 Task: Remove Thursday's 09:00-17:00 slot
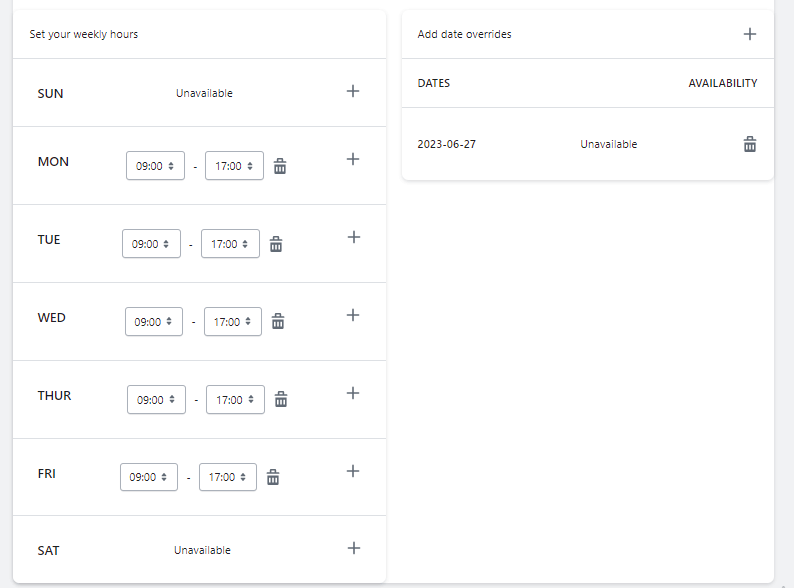(281, 400)
